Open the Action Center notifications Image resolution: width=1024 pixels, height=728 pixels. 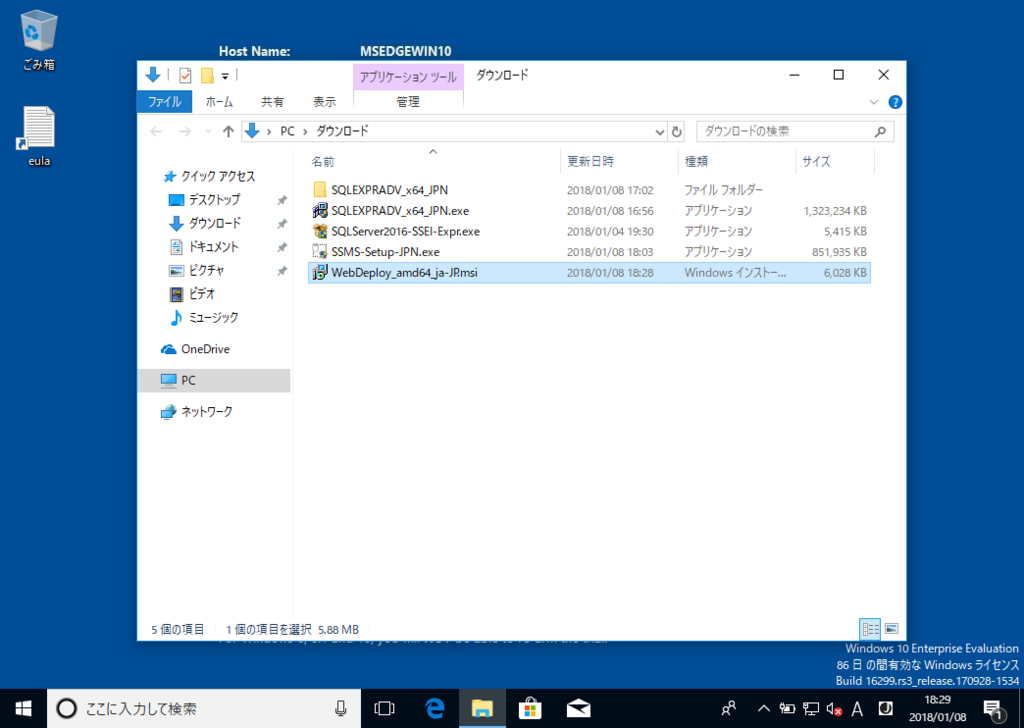993,709
